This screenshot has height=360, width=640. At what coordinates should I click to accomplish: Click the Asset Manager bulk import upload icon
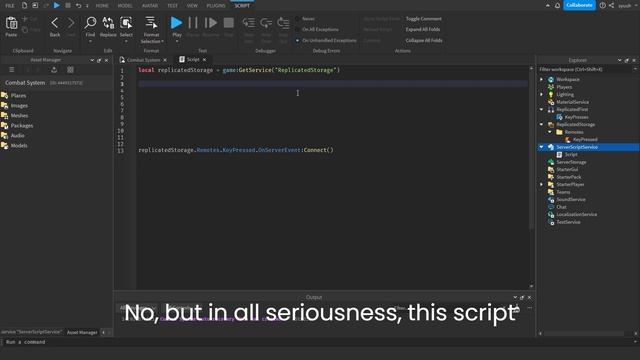click(x=54, y=70)
